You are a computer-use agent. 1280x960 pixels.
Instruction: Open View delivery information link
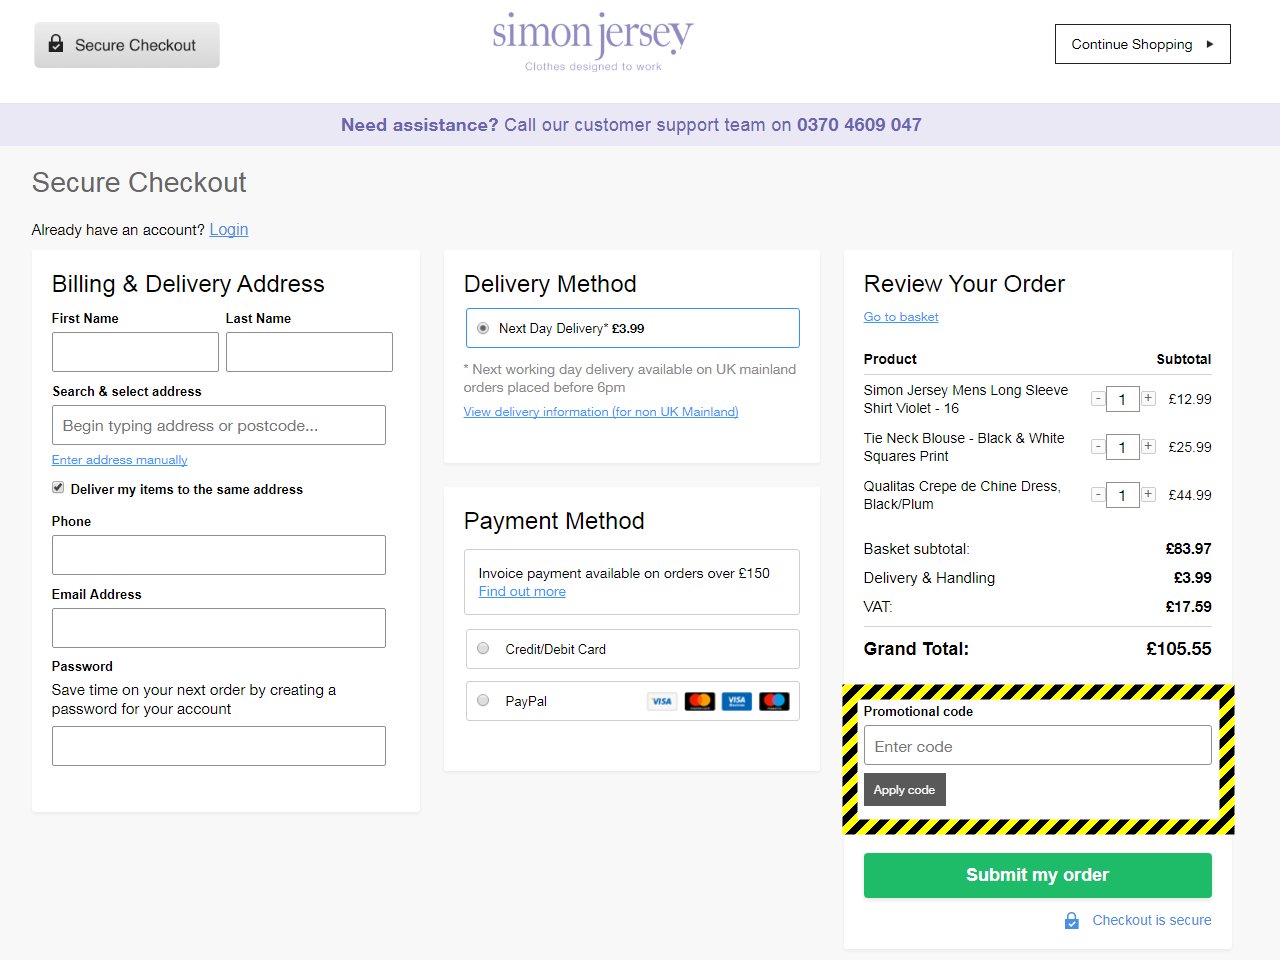click(x=601, y=412)
